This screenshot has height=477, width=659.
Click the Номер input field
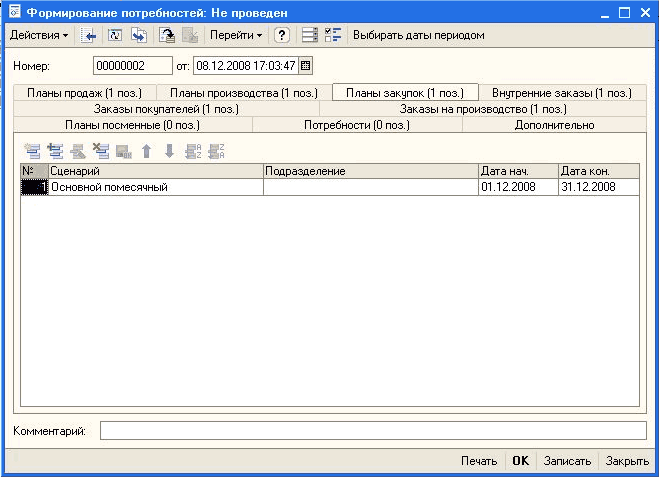132,66
